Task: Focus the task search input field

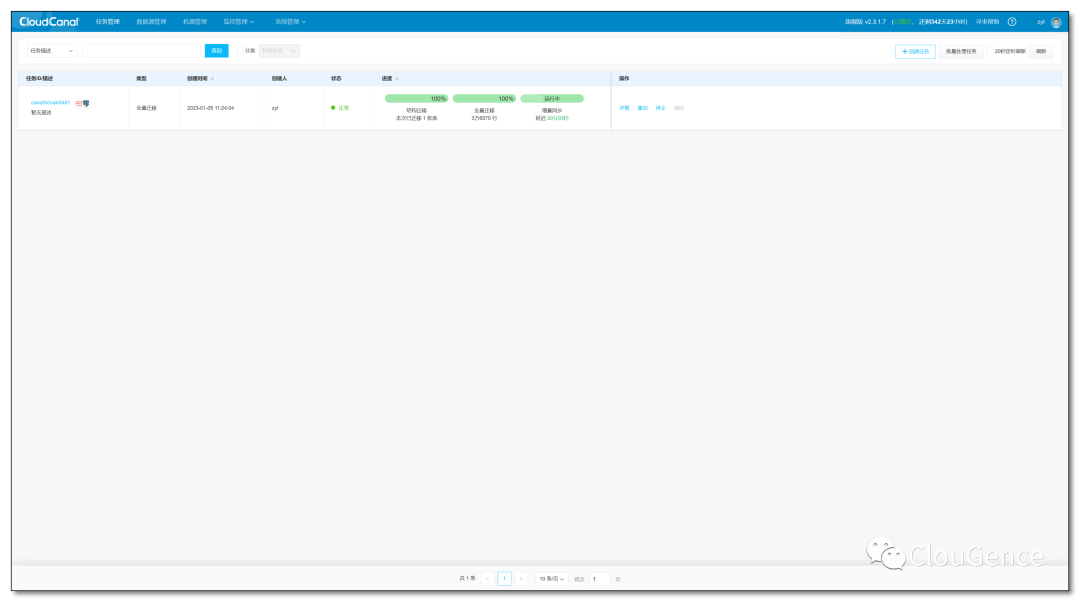Action: tap(141, 51)
